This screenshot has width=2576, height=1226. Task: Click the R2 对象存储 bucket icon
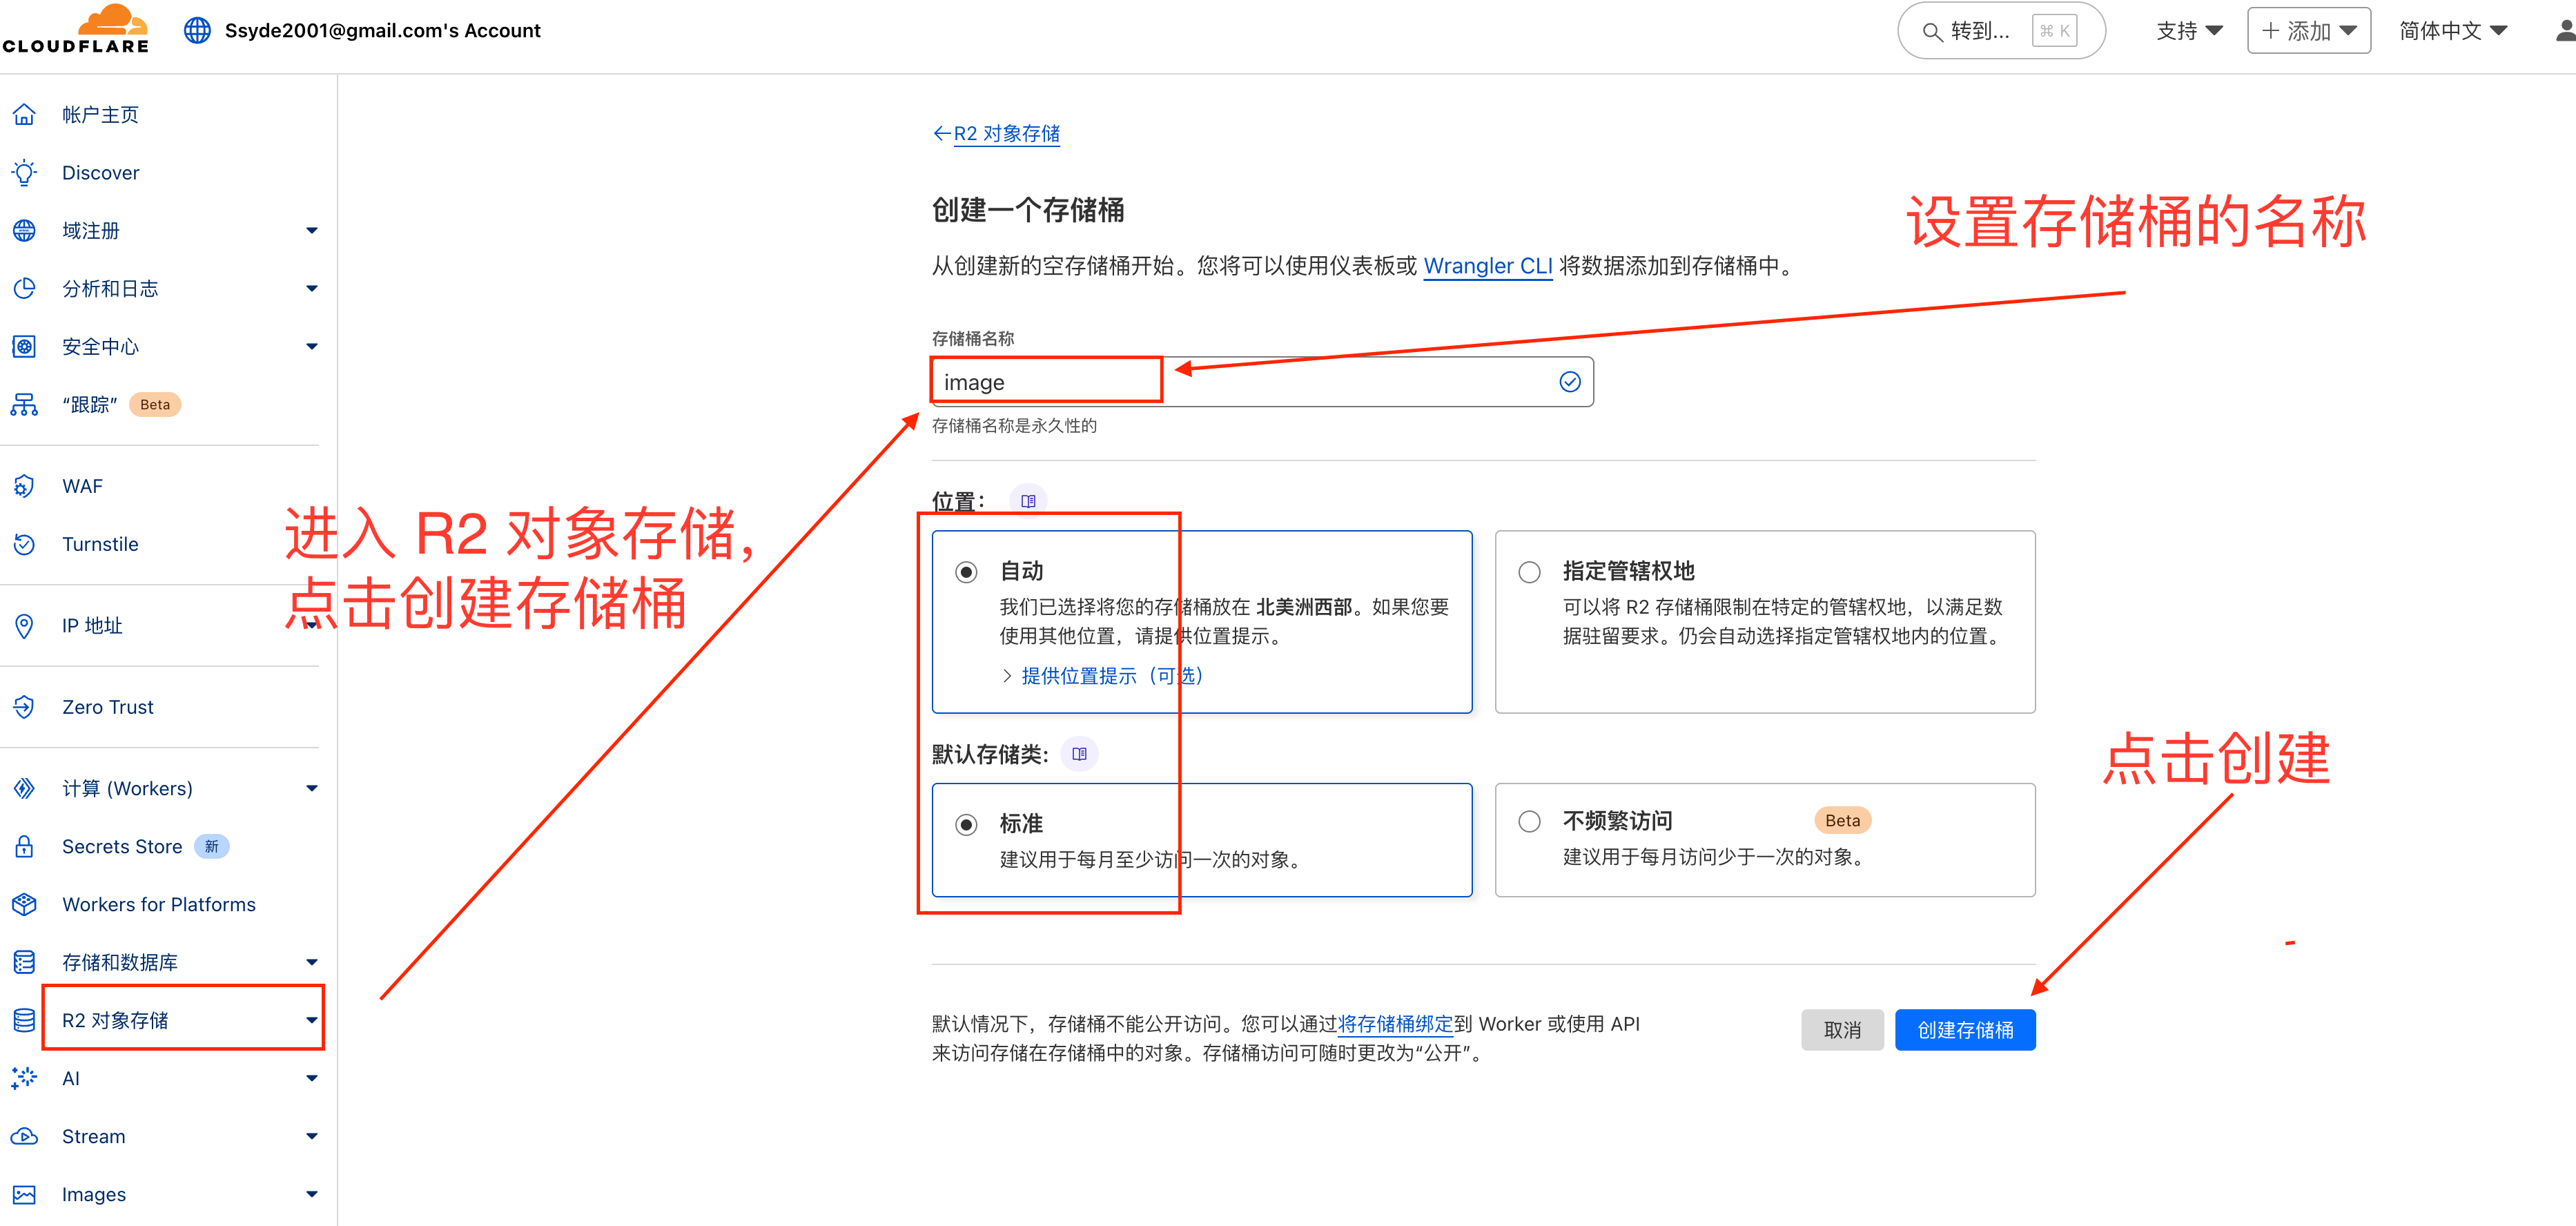tap(24, 1020)
